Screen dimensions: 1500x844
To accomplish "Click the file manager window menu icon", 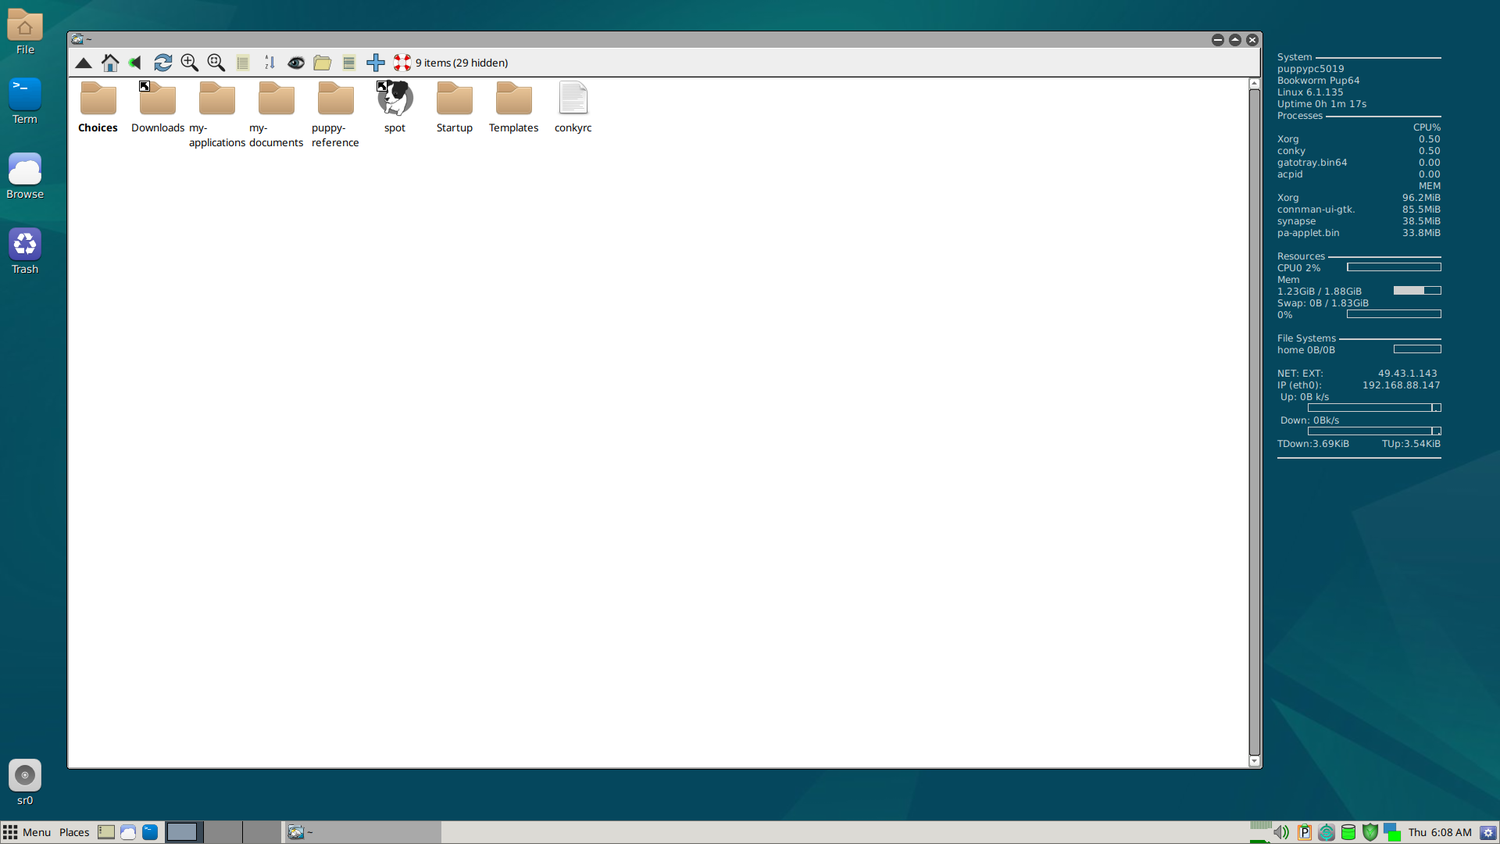I will (77, 40).
